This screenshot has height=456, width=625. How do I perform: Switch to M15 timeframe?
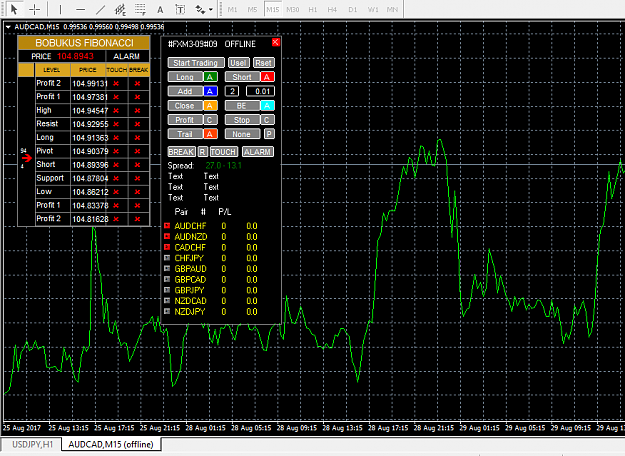point(273,9)
